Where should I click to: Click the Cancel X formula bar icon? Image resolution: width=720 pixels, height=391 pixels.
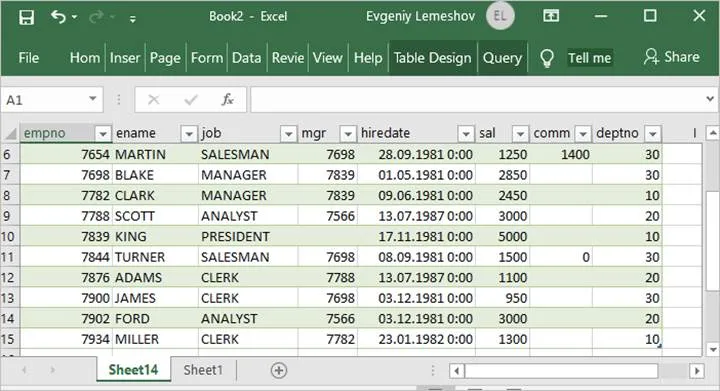point(154,100)
